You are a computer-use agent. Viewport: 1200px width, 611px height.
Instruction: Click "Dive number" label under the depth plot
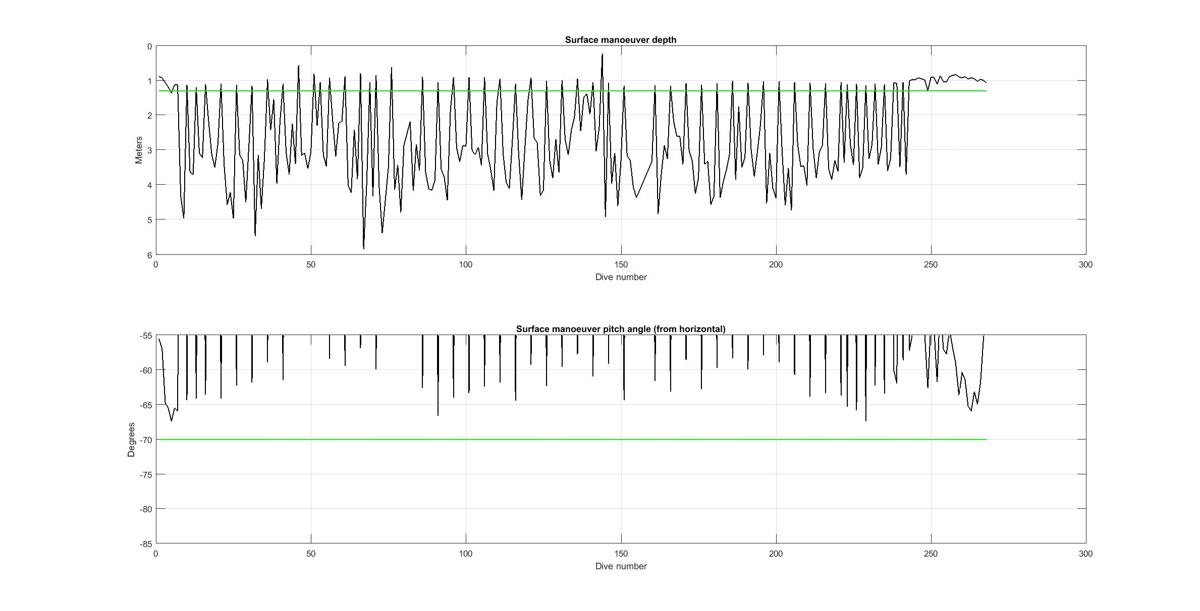pos(621,277)
